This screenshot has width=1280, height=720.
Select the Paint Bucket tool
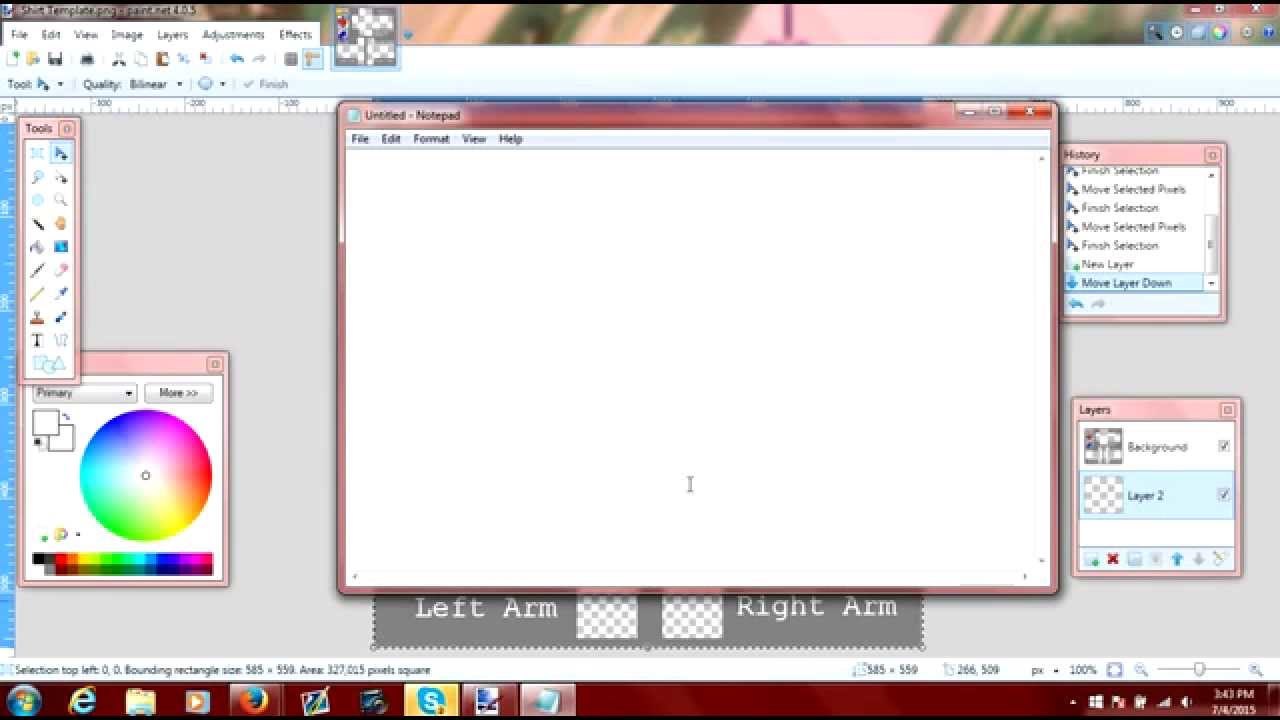37,247
